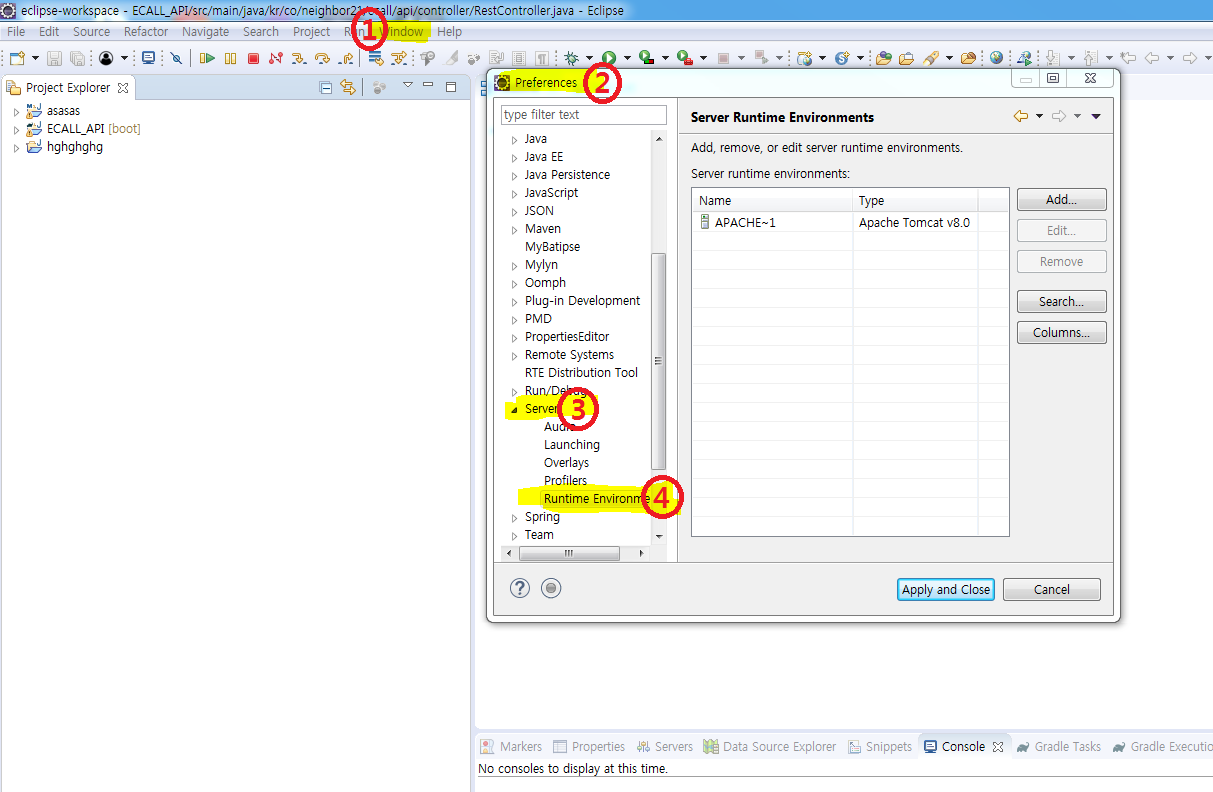Click the red Terminate icon
The width and height of the screenshot is (1213, 792).
tap(253, 58)
